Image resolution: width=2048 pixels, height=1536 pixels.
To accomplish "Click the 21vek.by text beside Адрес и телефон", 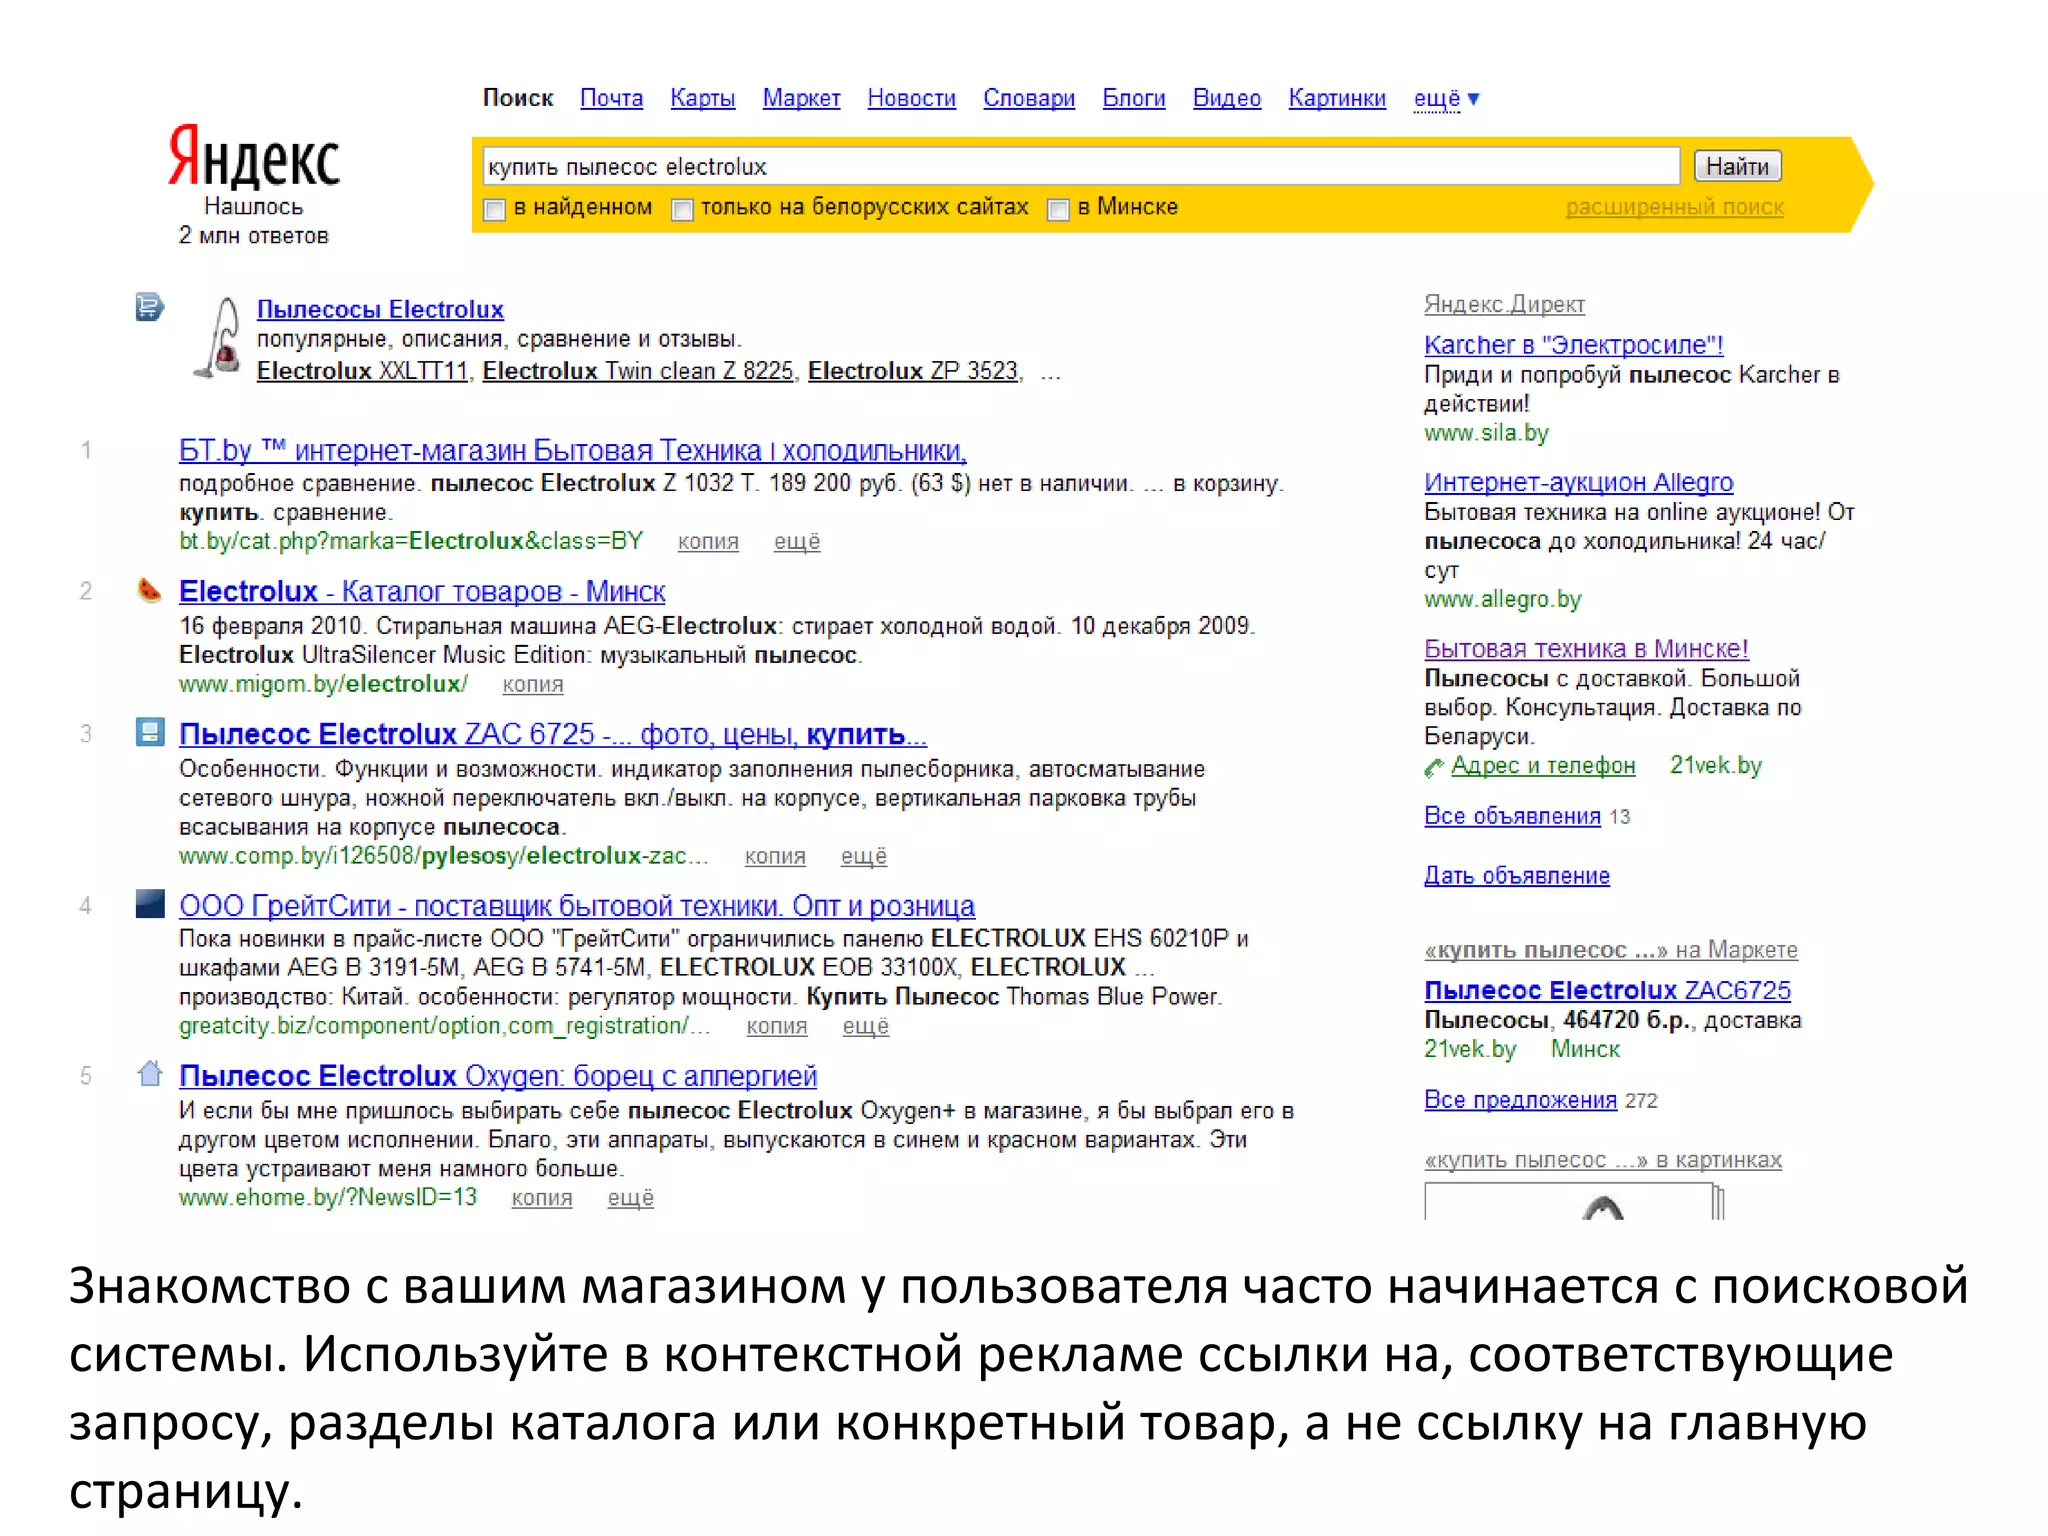I will (1715, 765).
